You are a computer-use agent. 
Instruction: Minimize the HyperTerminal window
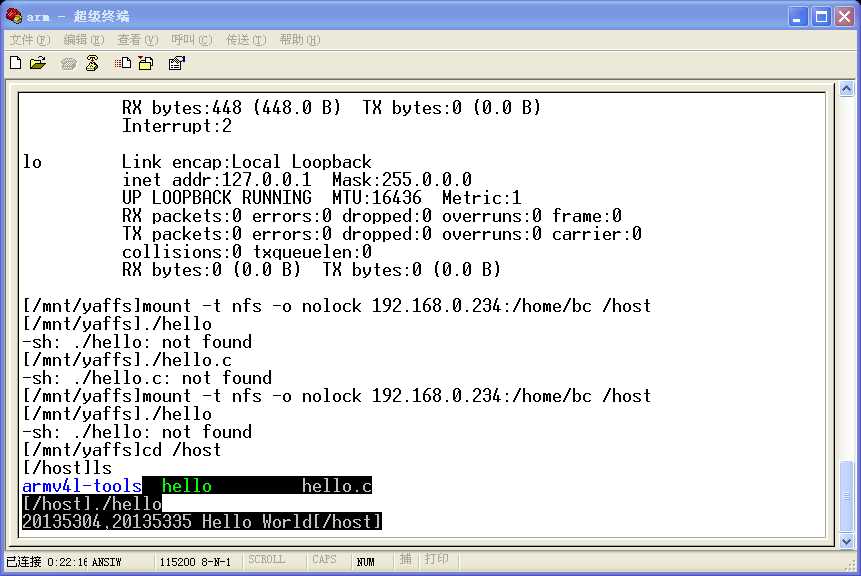coord(797,16)
